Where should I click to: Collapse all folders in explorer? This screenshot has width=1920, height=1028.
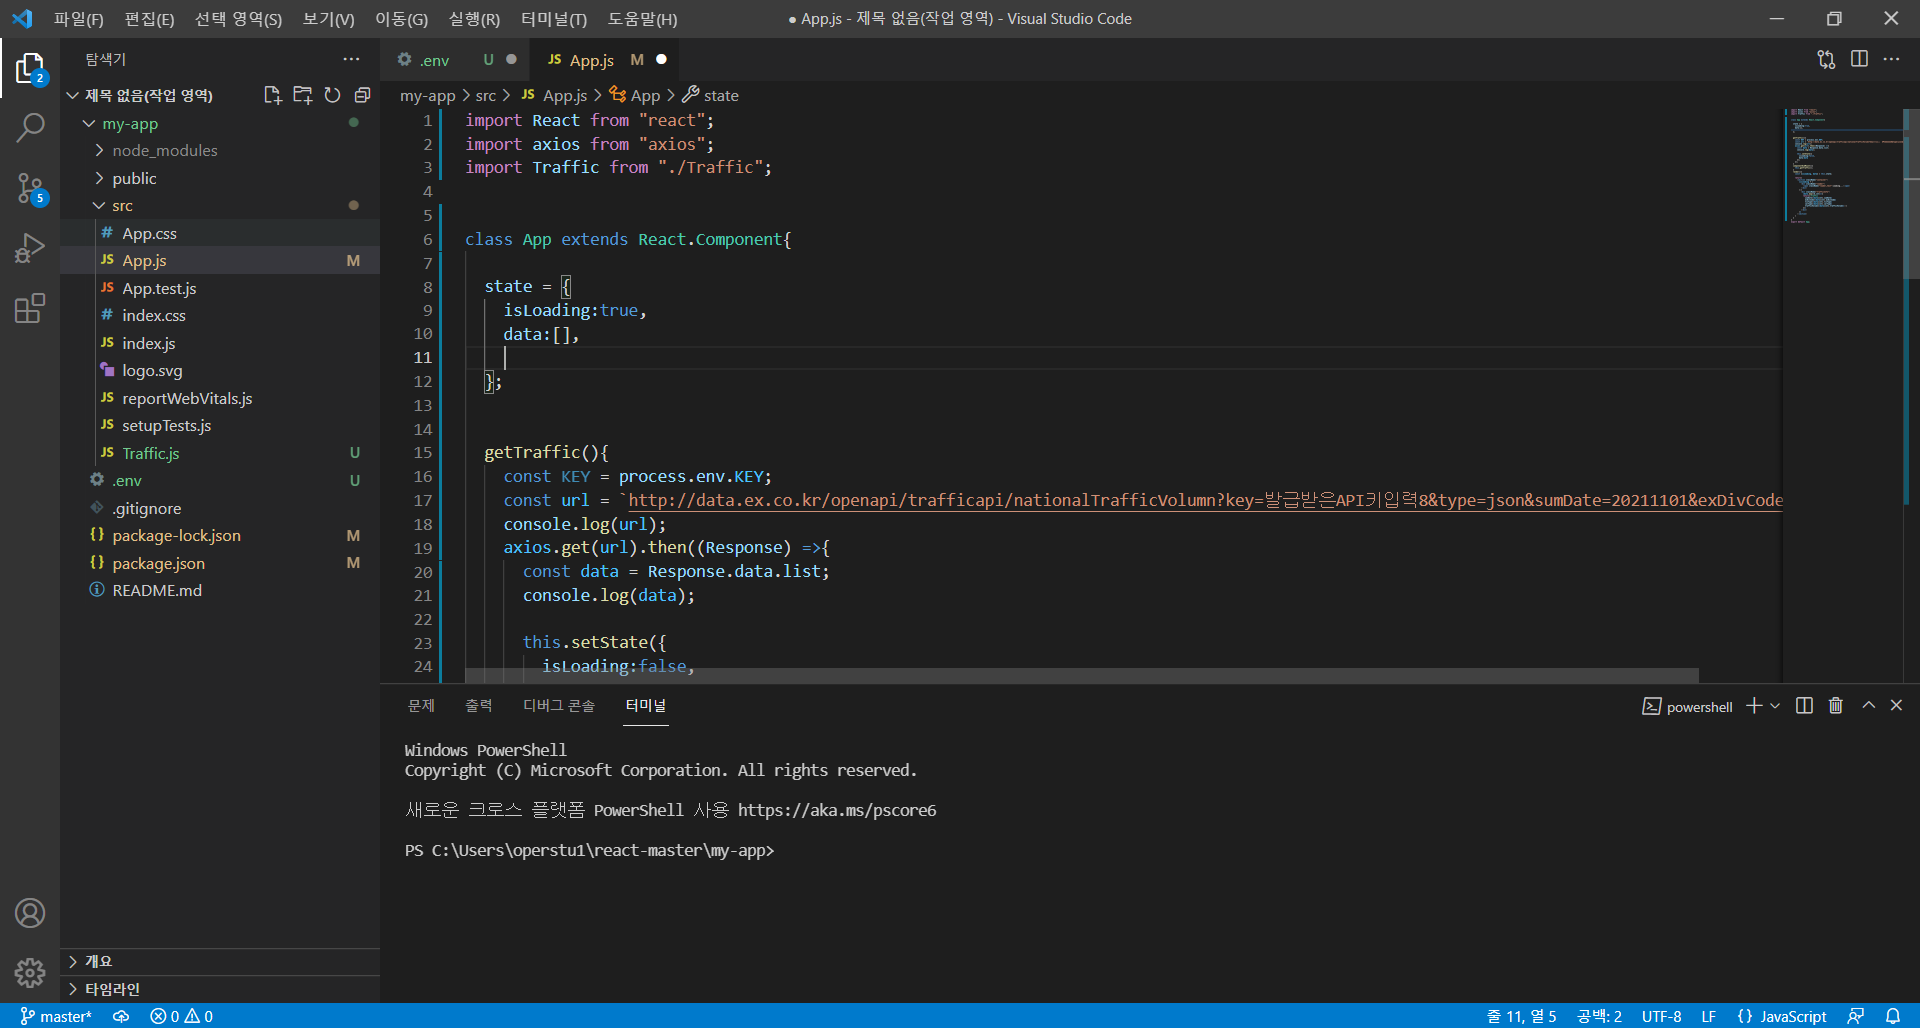tap(362, 95)
